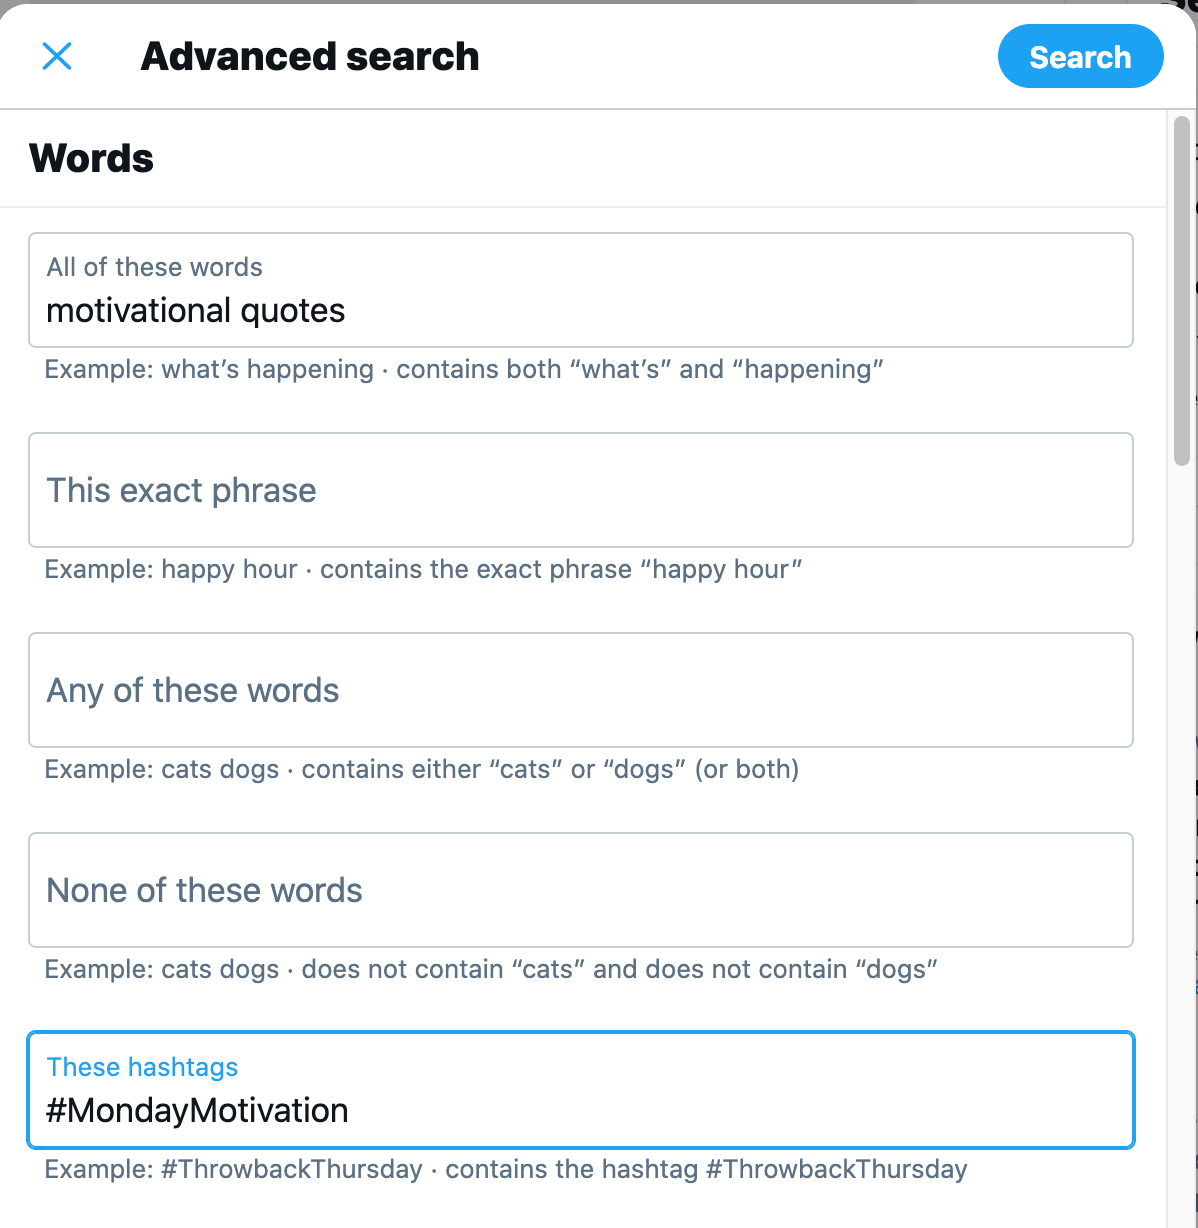Click into 'This exact phrase' field

[580, 490]
